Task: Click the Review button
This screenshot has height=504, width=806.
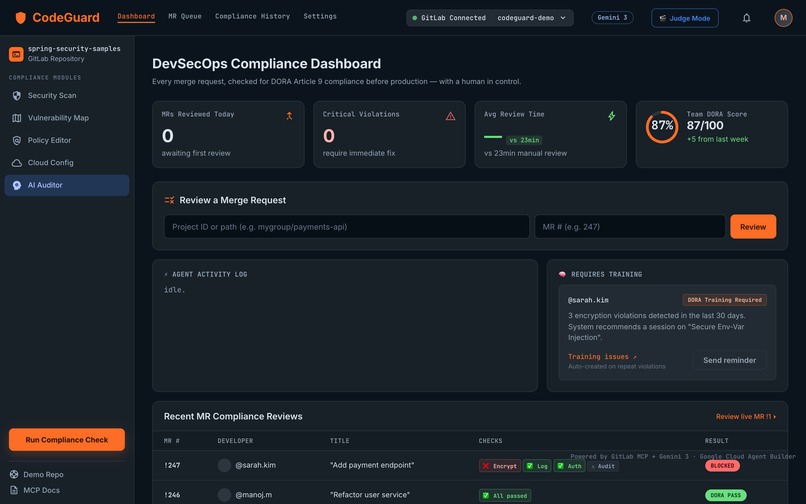Action: point(753,227)
